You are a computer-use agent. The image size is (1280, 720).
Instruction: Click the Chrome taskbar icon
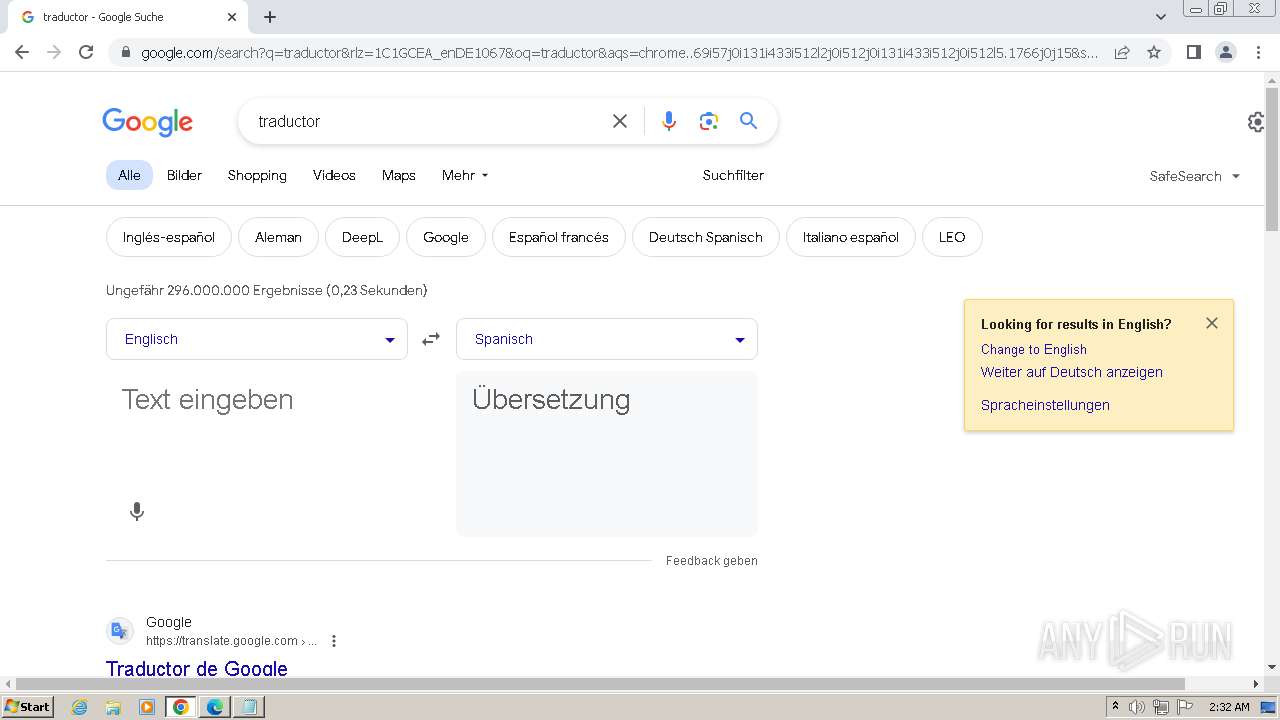click(181, 707)
